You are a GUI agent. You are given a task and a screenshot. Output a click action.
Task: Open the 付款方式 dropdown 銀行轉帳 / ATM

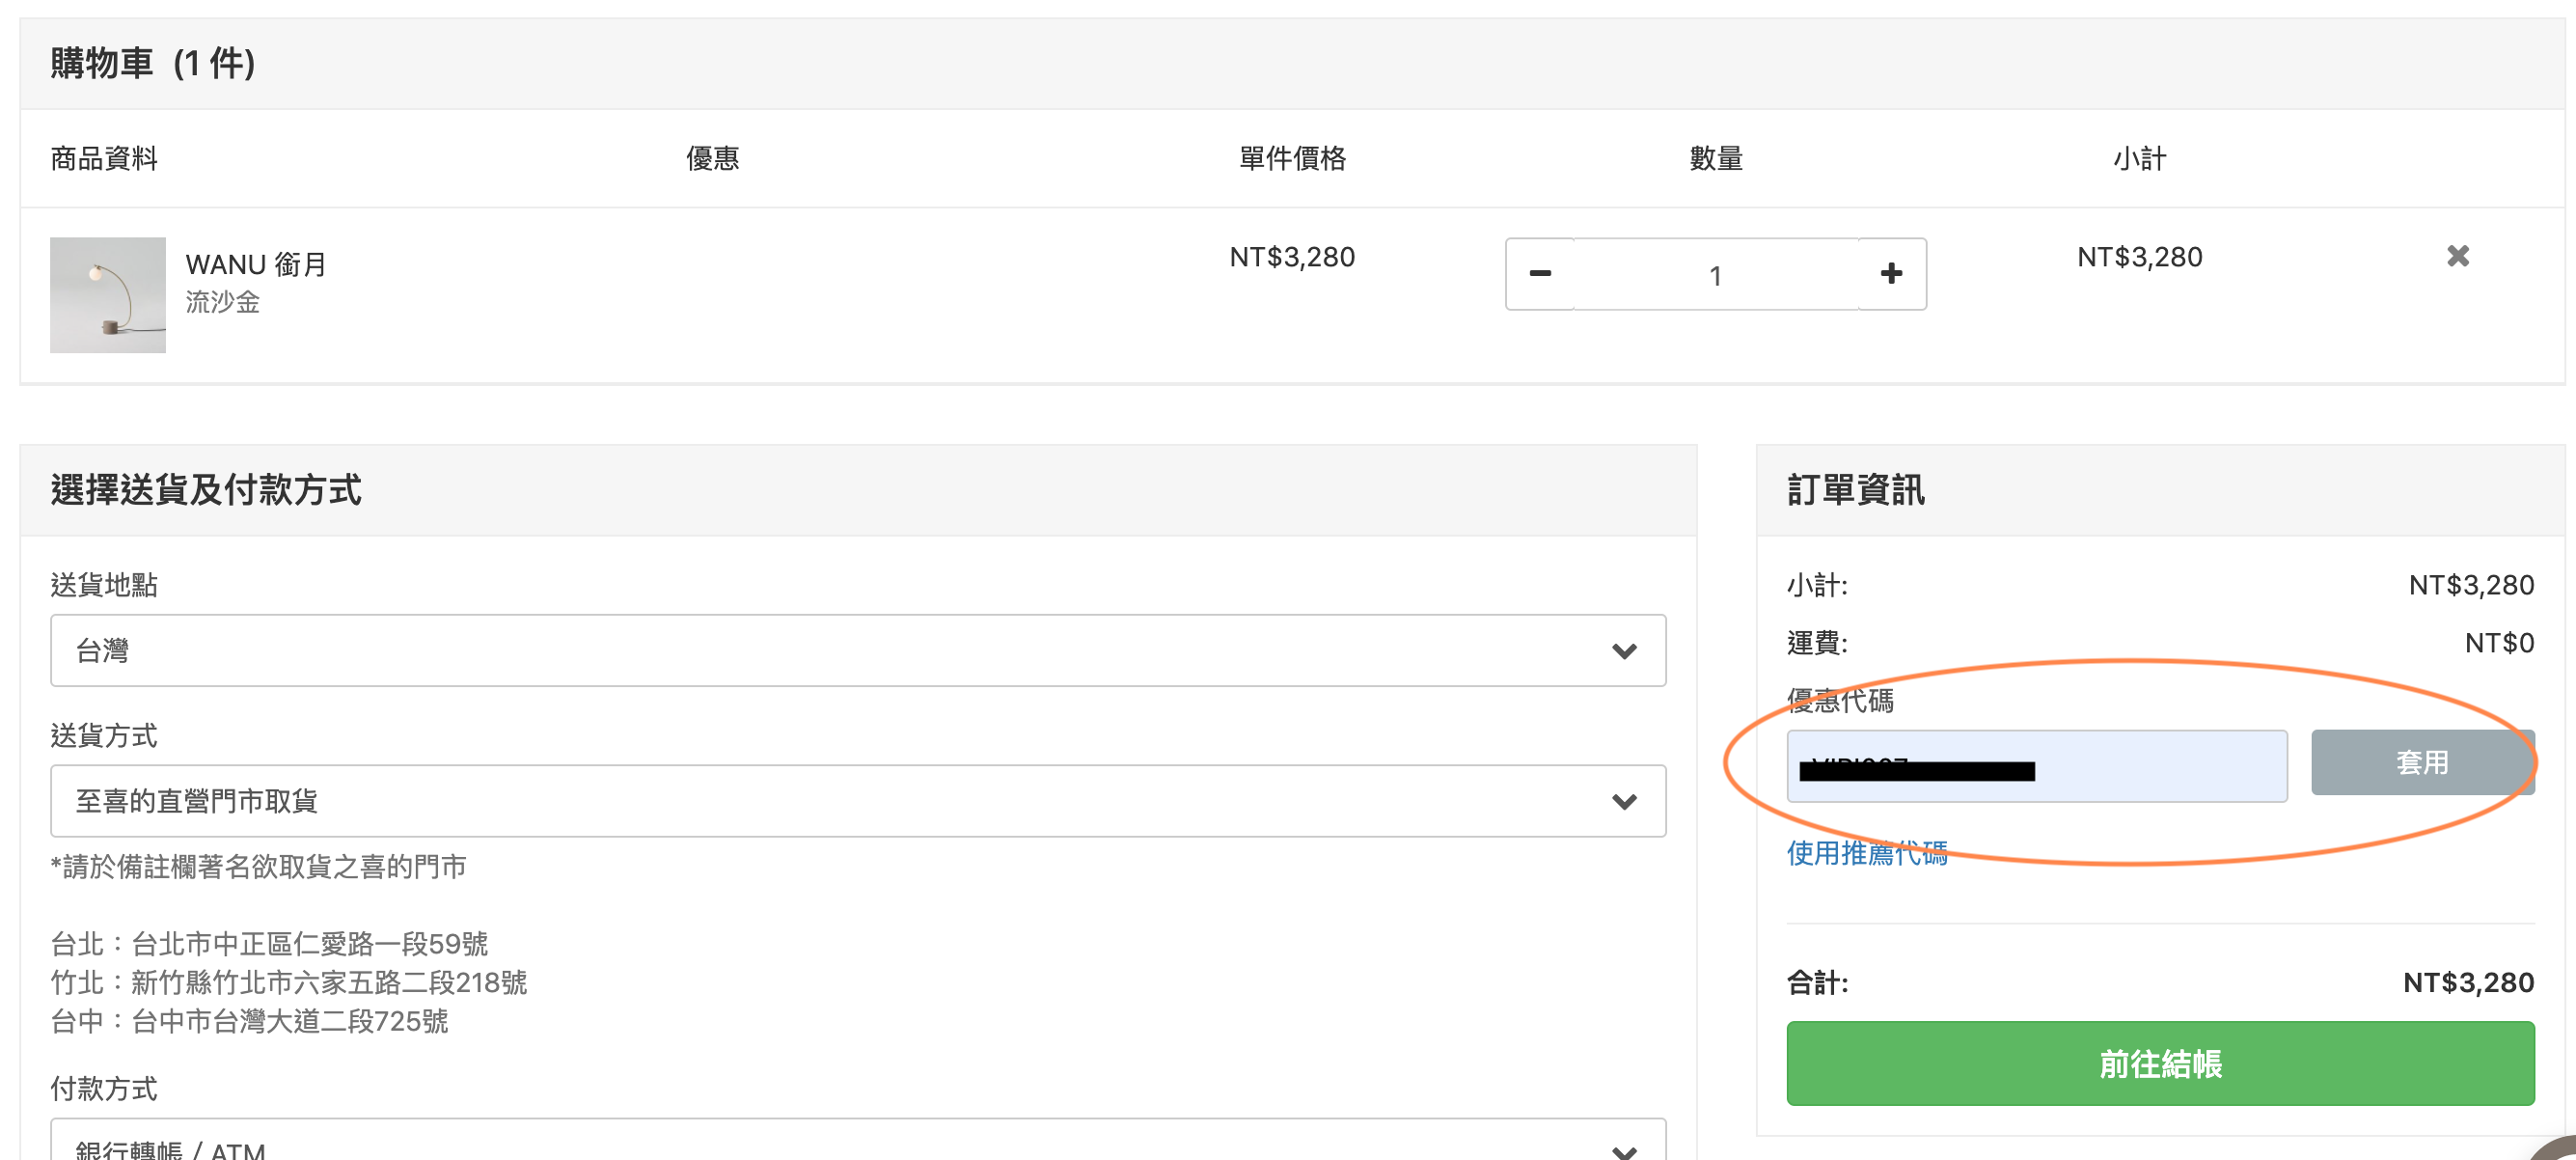(857, 1145)
